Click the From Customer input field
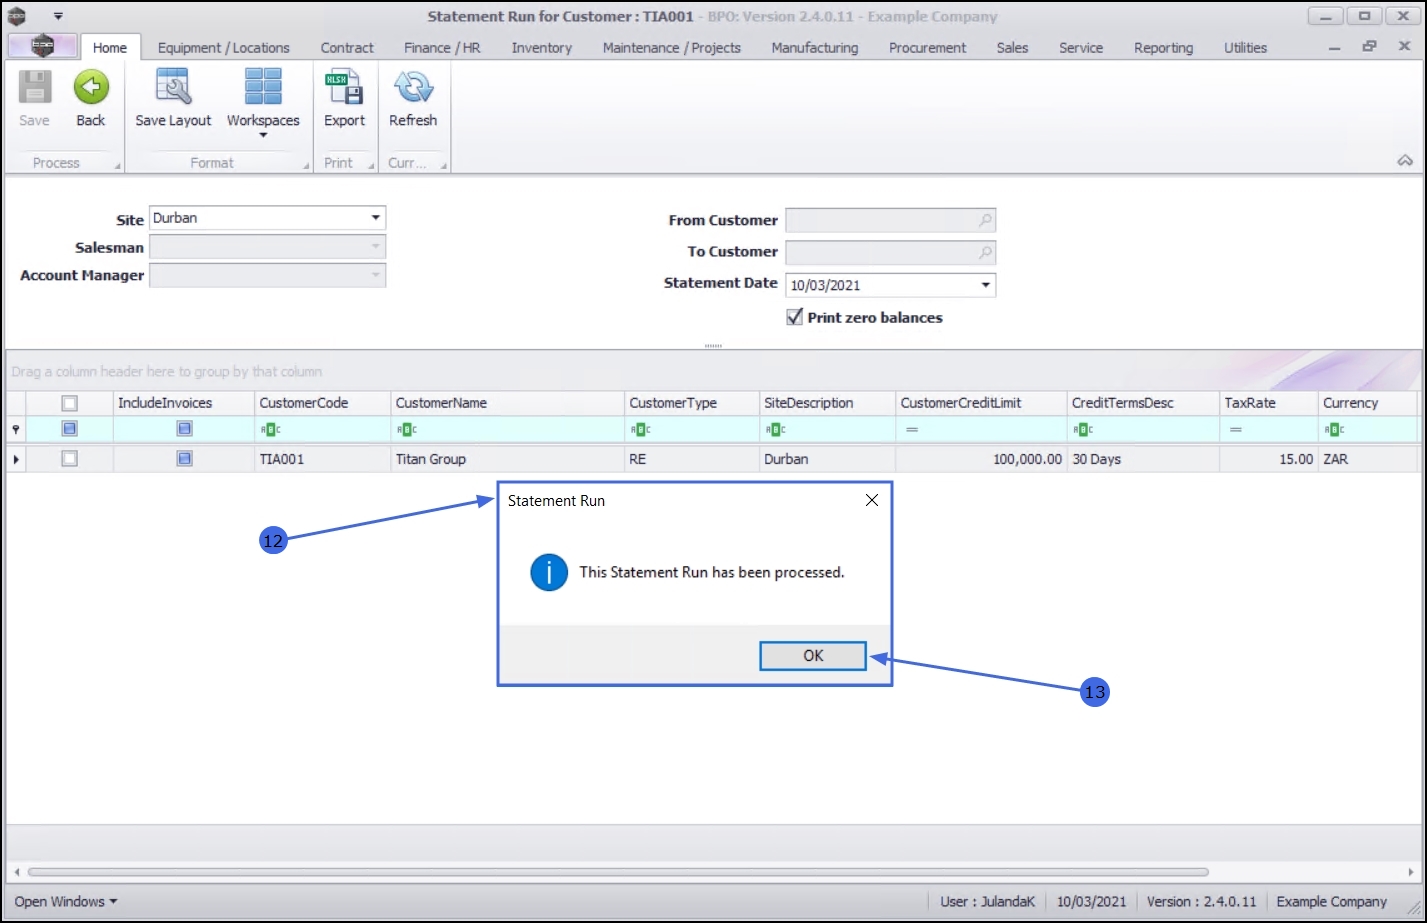1427x923 pixels. point(890,221)
